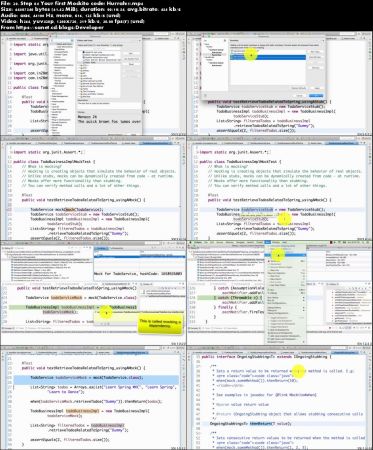Image resolution: width=373 pixels, height=450 pixels.
Task: Open thumbnail showing dialog with blue selected row
Action: tap(280, 83)
